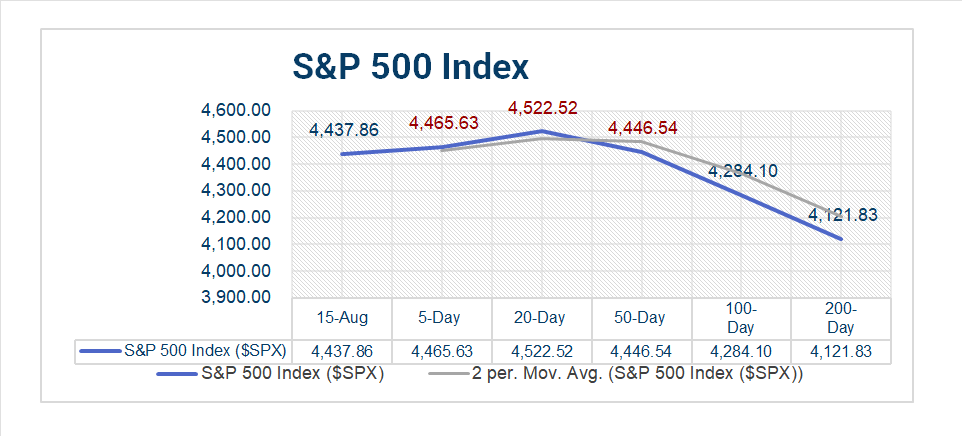Viewport: 962px width, 436px height.
Task: Select the 4,600.00 vertical axis label
Action: pos(236,110)
